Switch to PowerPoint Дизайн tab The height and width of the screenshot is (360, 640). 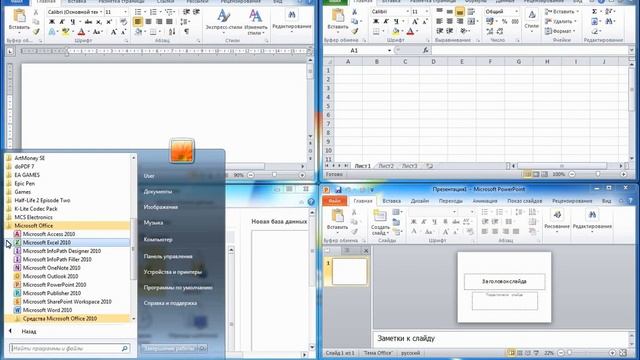420,201
